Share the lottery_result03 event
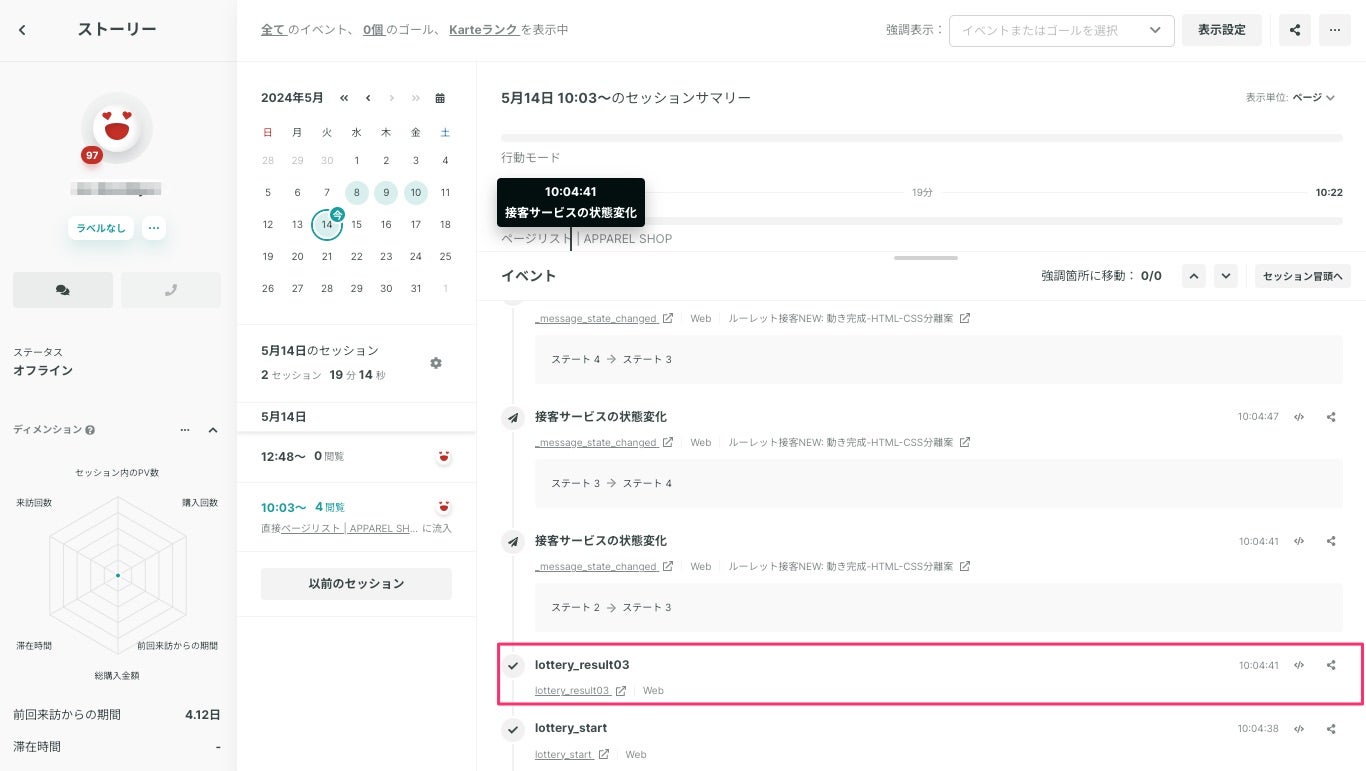 pyautogui.click(x=1331, y=665)
